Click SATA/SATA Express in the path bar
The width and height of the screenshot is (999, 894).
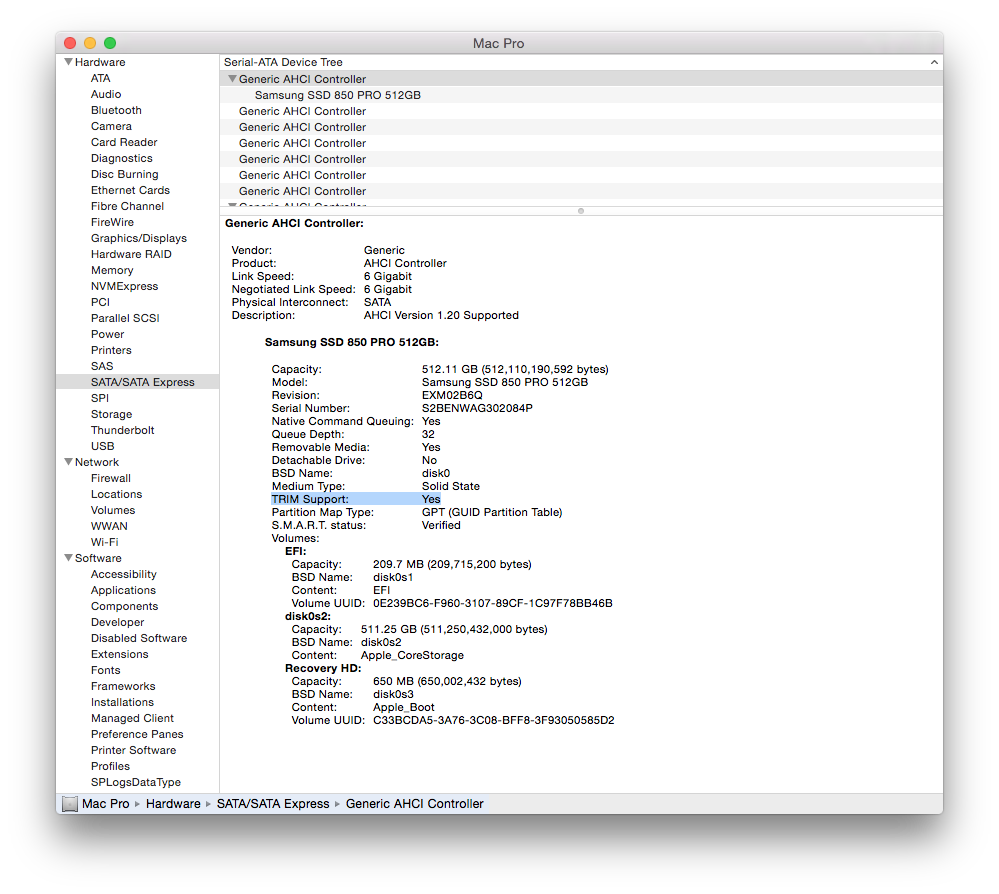point(273,804)
